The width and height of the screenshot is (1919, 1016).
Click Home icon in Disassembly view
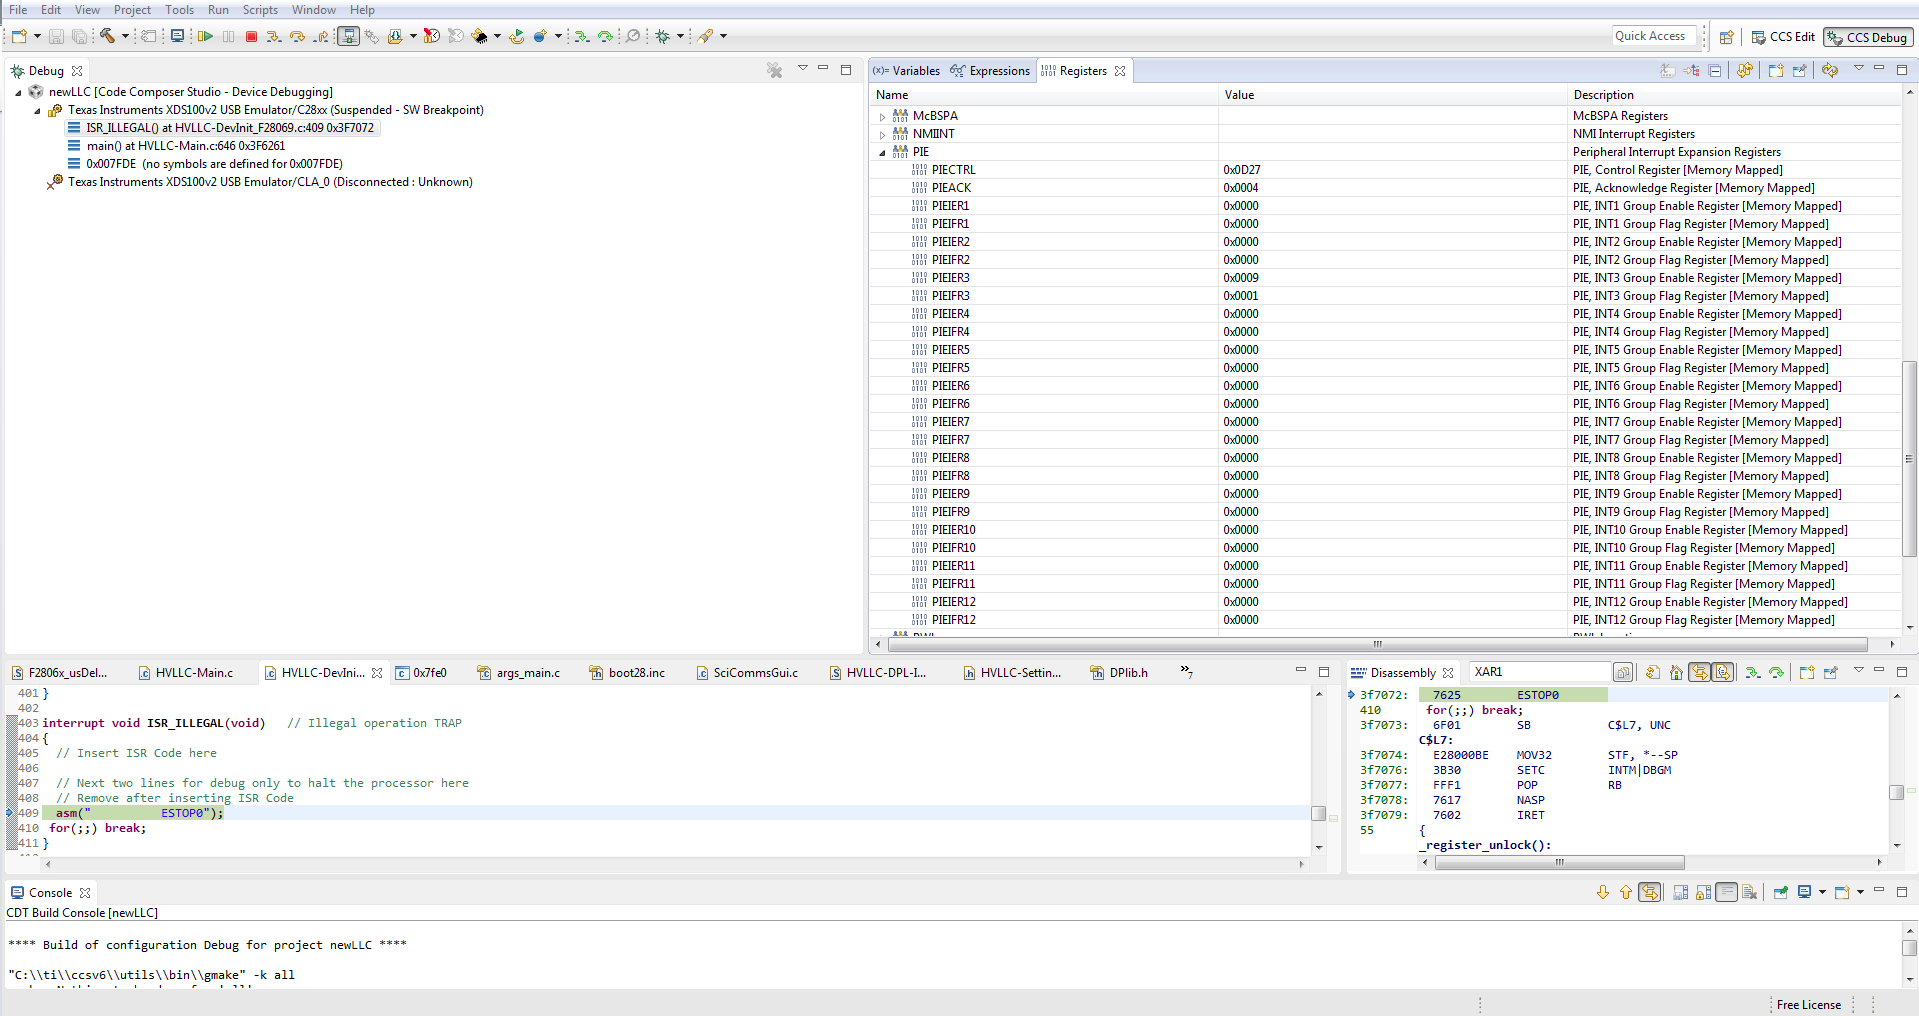click(x=1676, y=672)
